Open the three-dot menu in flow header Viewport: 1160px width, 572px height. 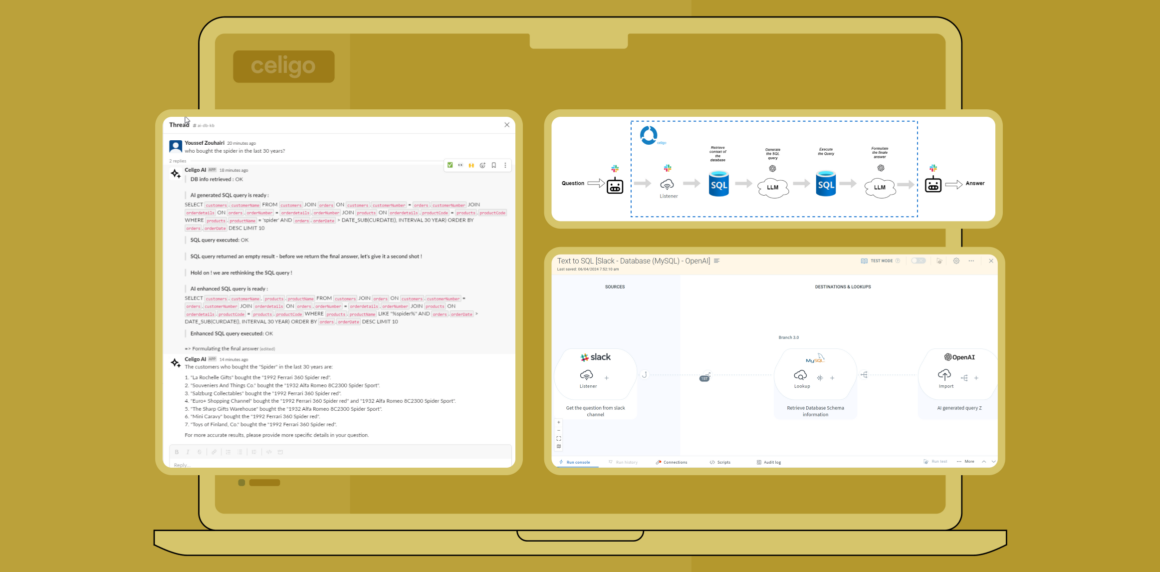(971, 260)
